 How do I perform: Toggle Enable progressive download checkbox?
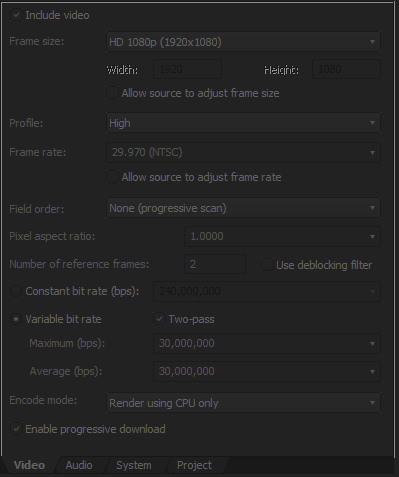(16, 429)
